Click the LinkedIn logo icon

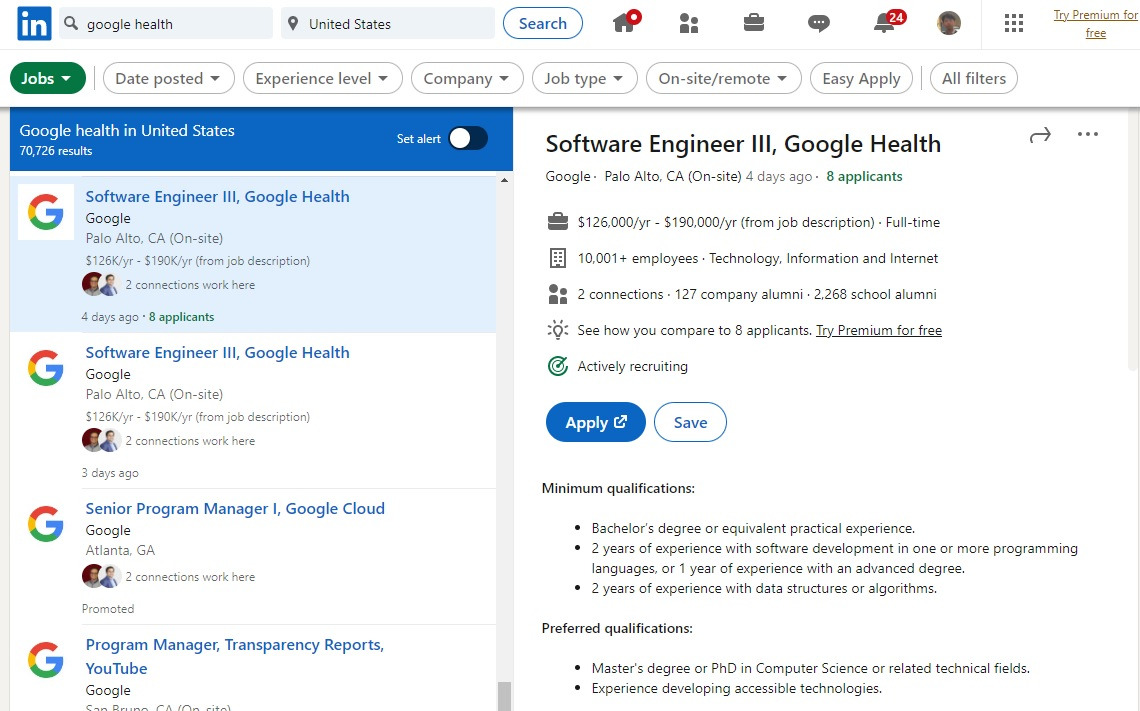click(34, 24)
